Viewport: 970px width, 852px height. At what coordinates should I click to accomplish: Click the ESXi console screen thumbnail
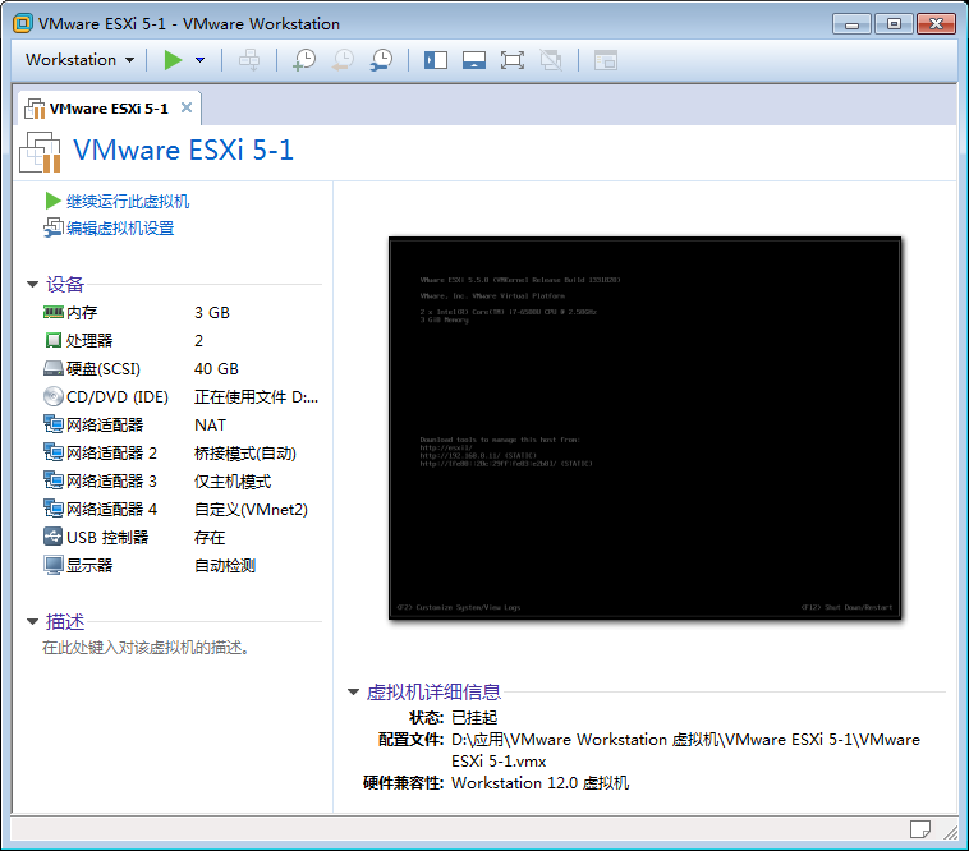[645, 428]
